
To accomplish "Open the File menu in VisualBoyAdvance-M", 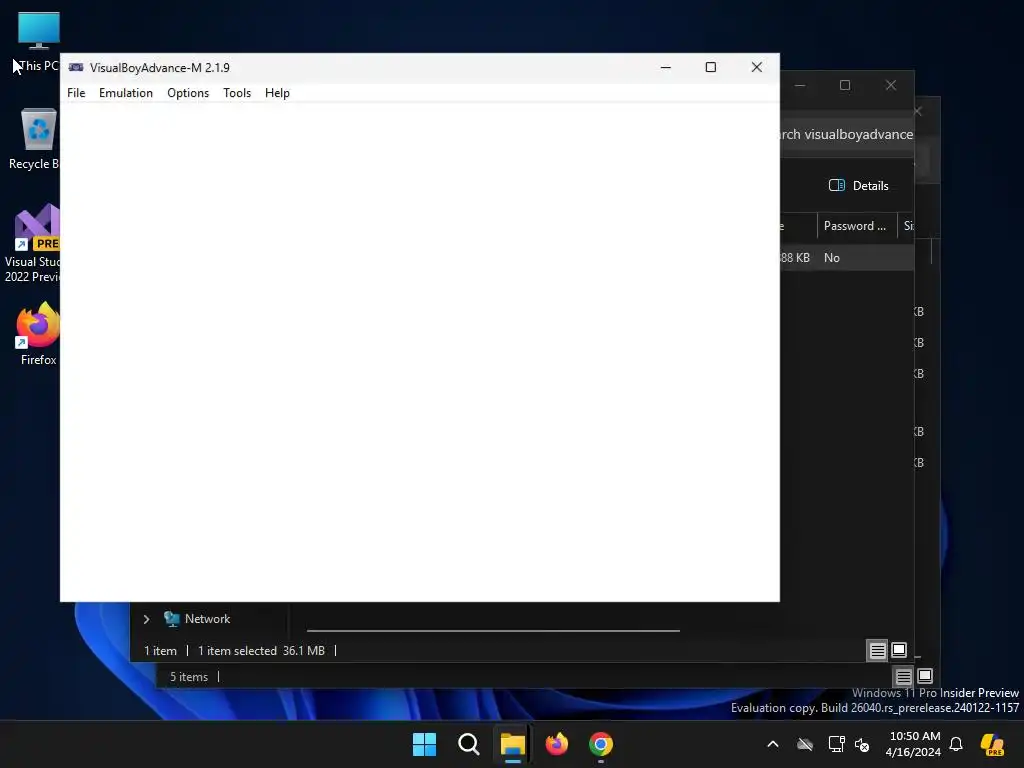I will pos(76,93).
